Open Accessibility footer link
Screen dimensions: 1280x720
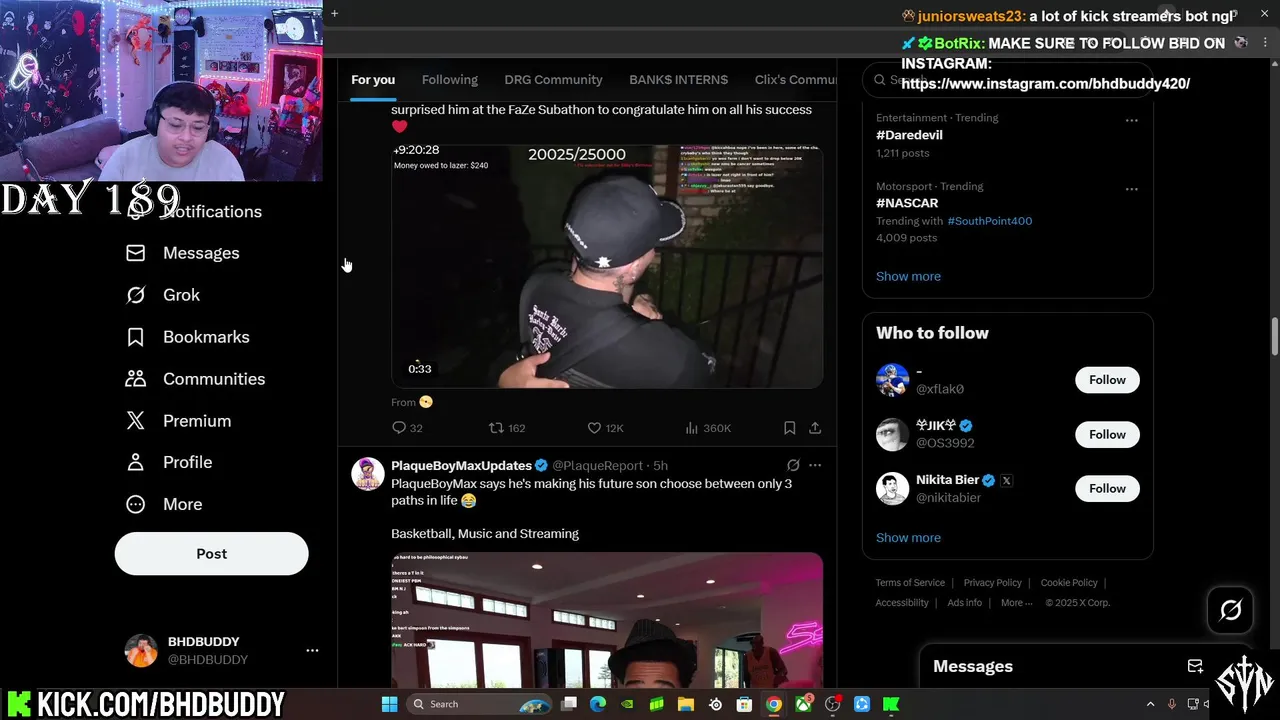[x=902, y=603]
